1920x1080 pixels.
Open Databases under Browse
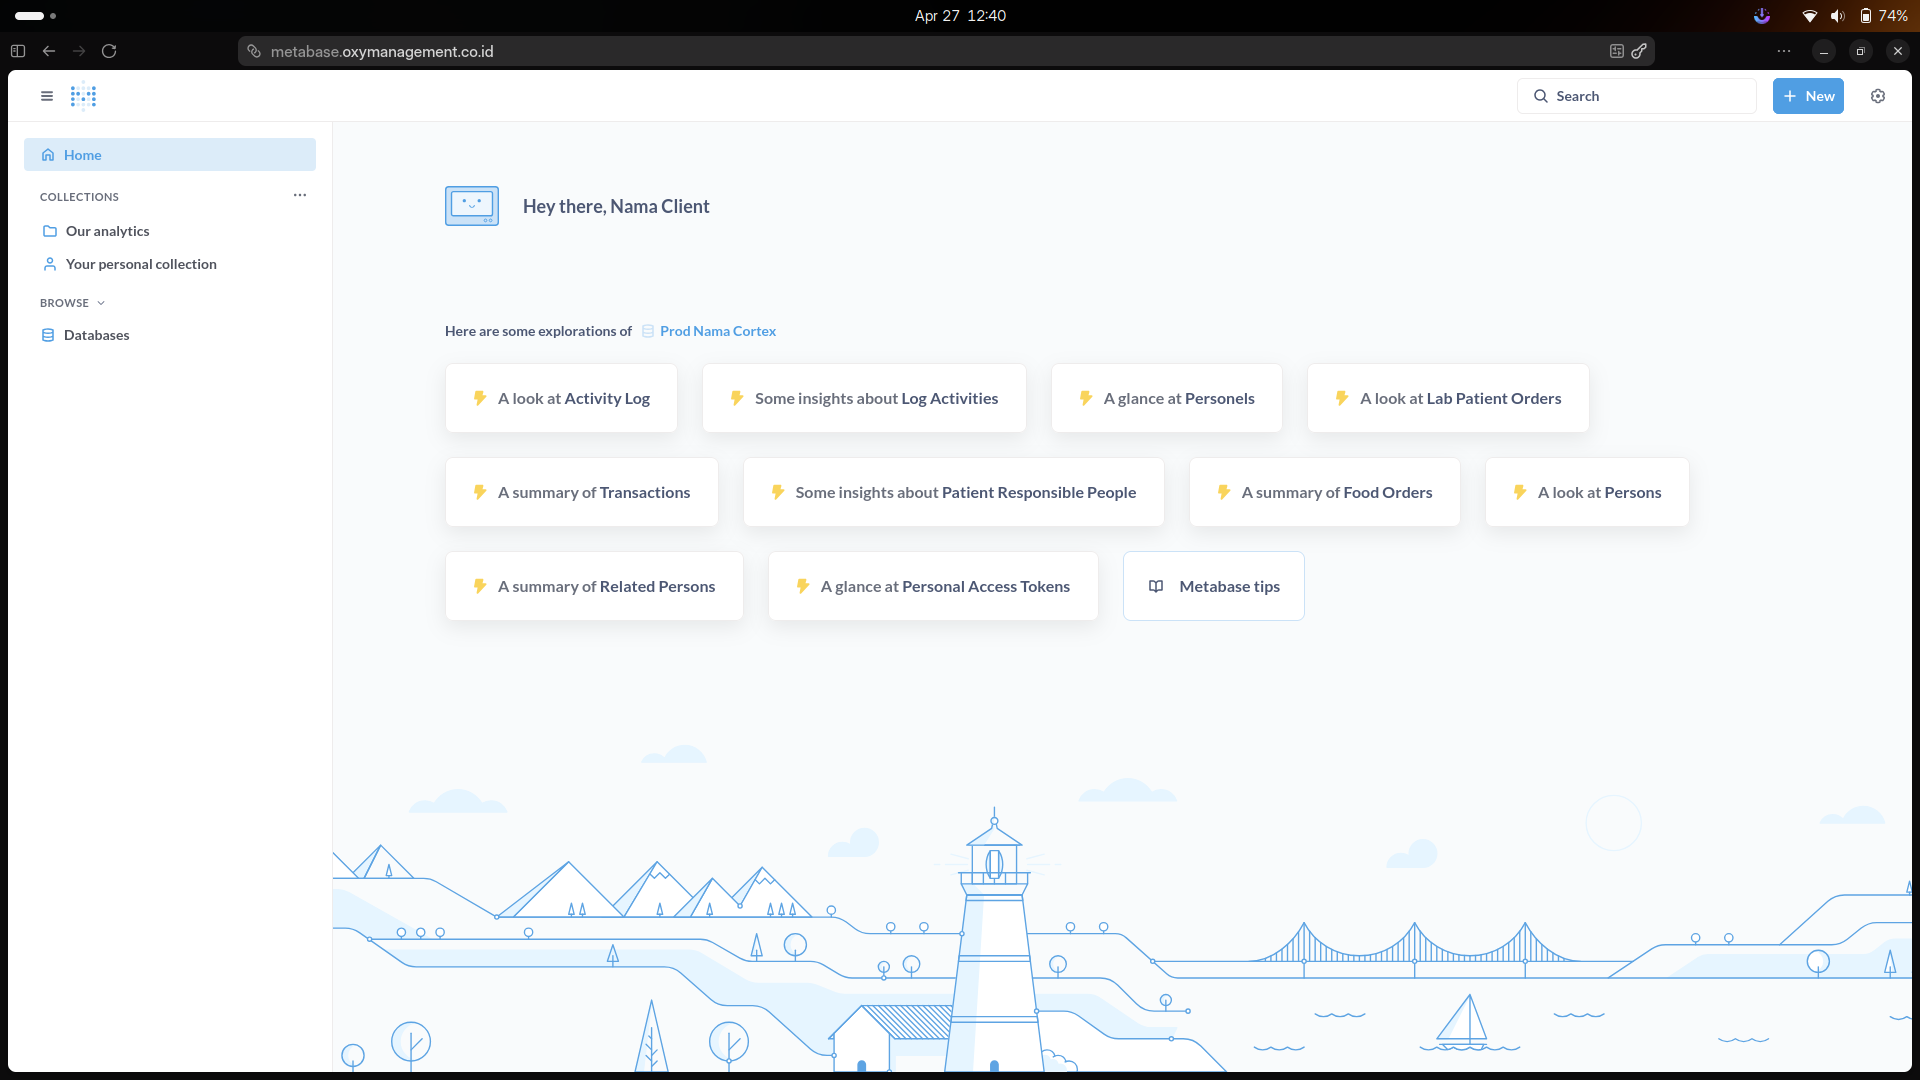point(96,335)
